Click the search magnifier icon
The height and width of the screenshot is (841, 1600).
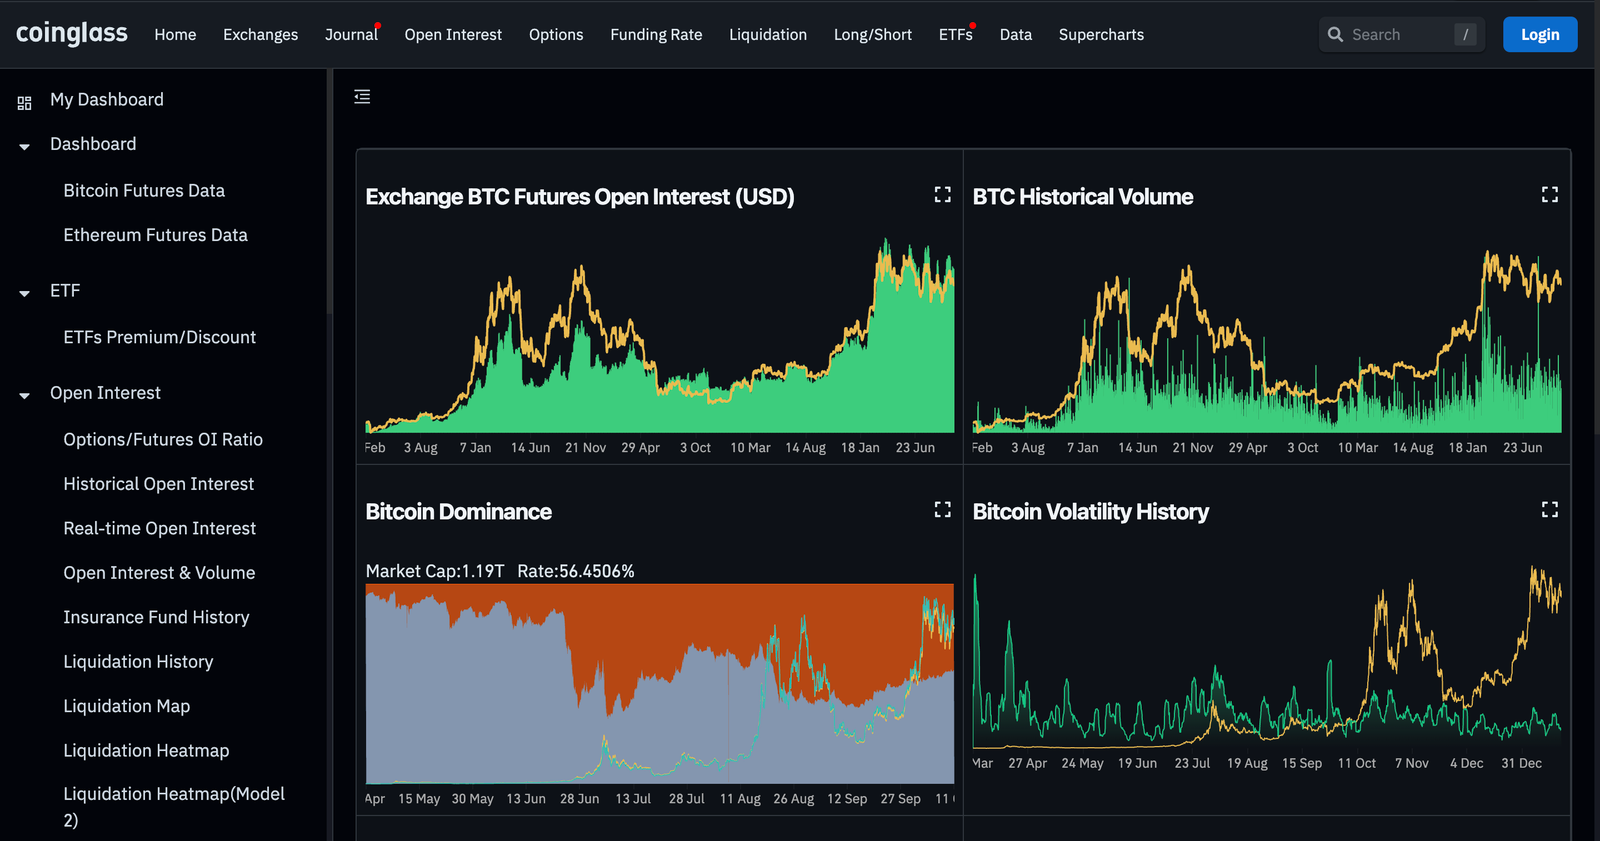(1335, 35)
